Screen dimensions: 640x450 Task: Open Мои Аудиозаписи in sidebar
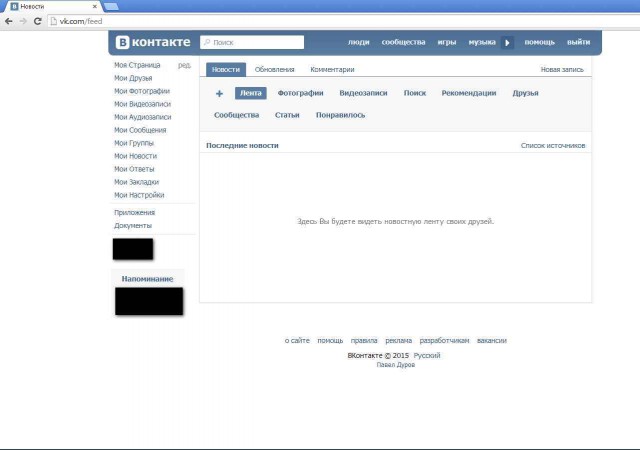(142, 117)
